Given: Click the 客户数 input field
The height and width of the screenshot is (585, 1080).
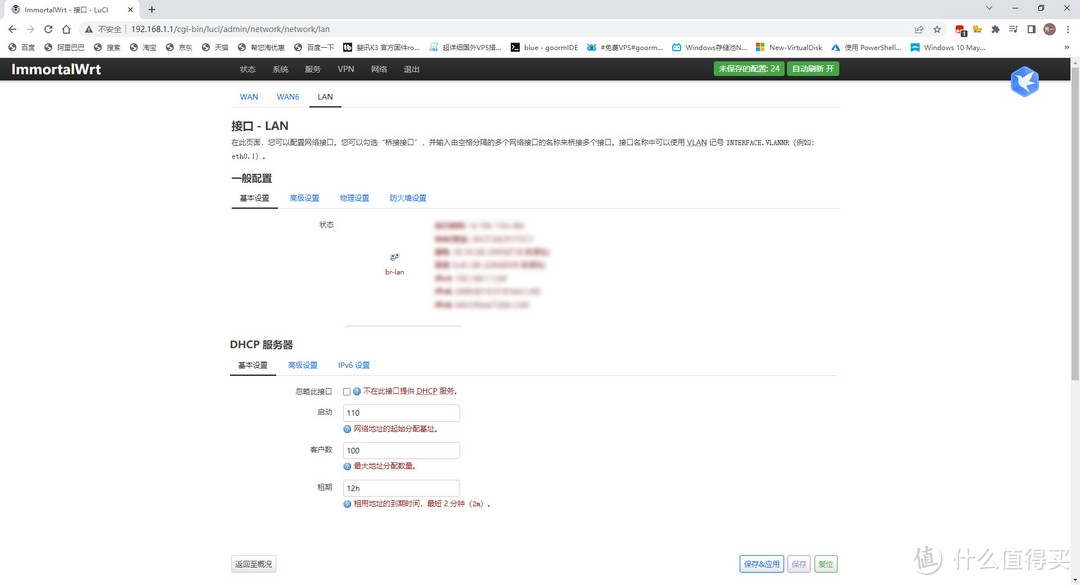Looking at the screenshot, I should [x=401, y=451].
